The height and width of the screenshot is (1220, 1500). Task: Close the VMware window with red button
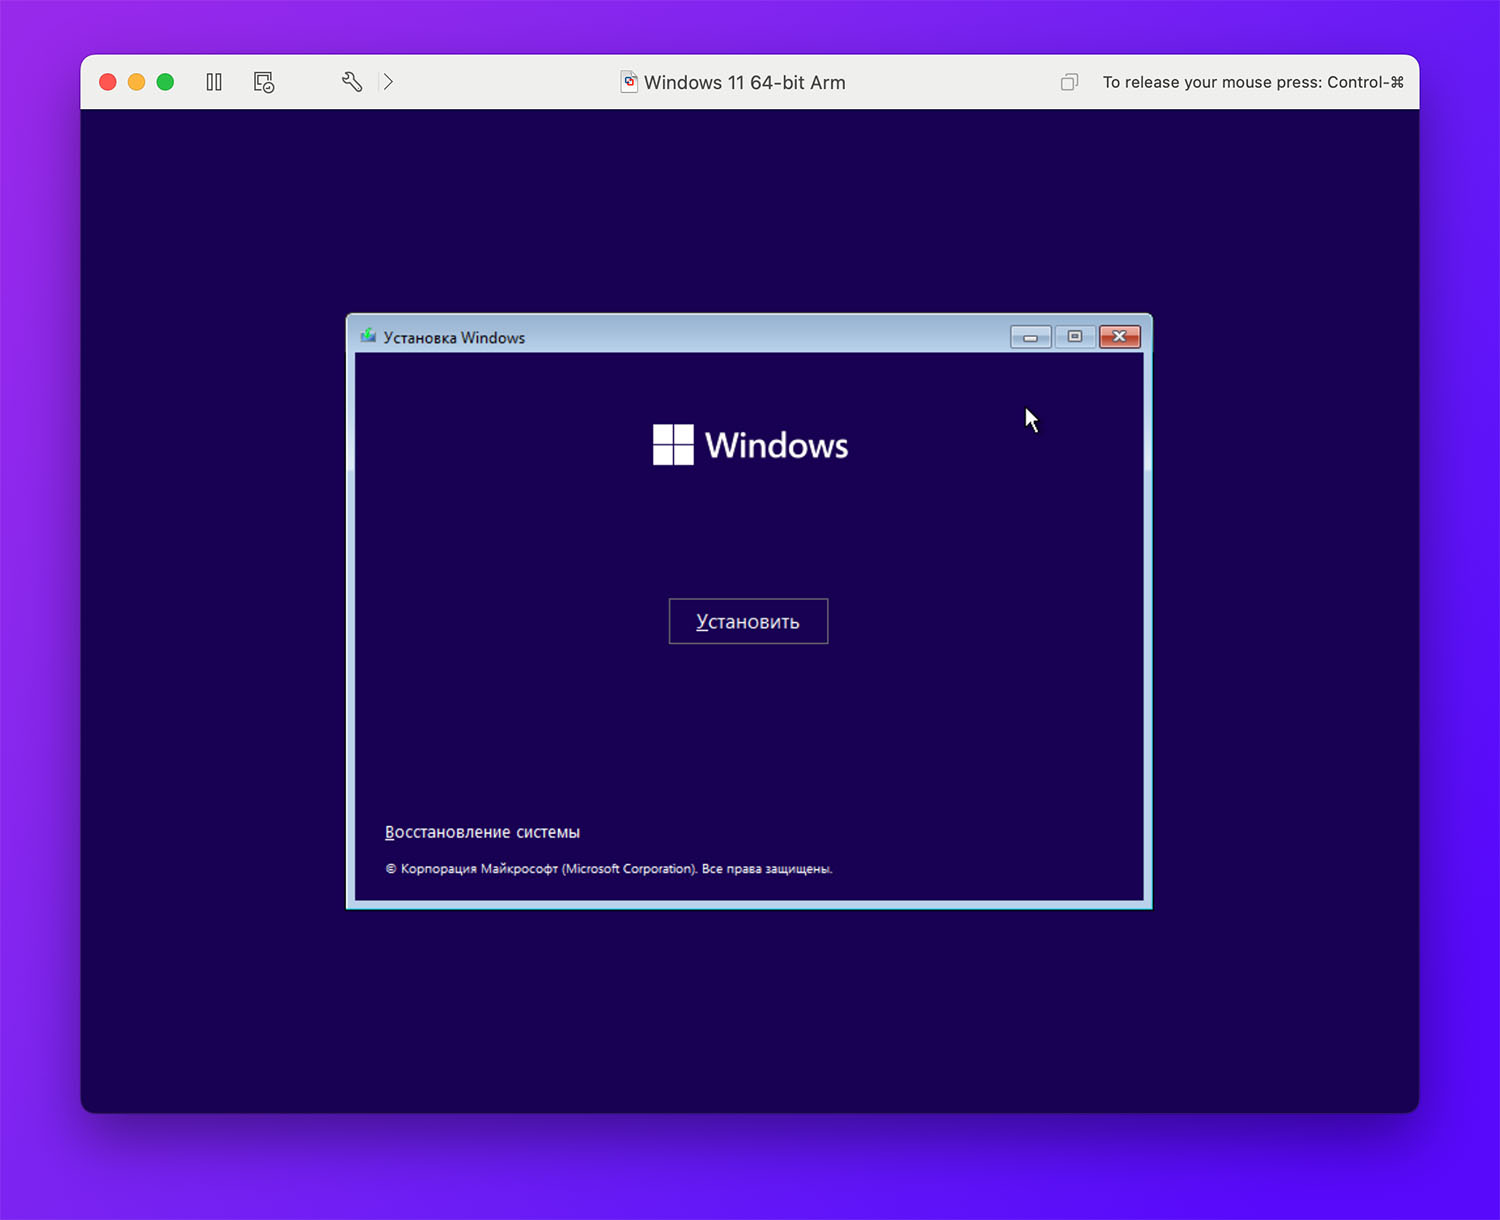108,82
